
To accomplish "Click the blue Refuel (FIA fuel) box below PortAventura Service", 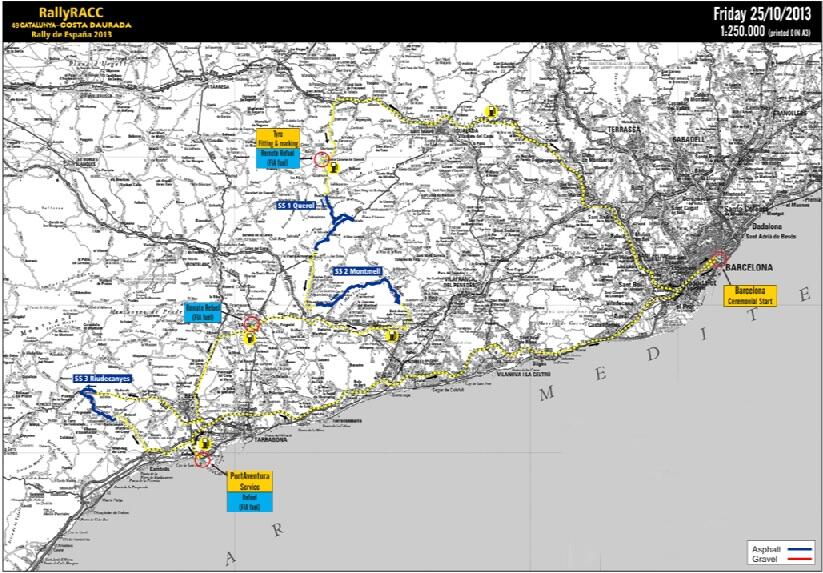I will point(250,501).
